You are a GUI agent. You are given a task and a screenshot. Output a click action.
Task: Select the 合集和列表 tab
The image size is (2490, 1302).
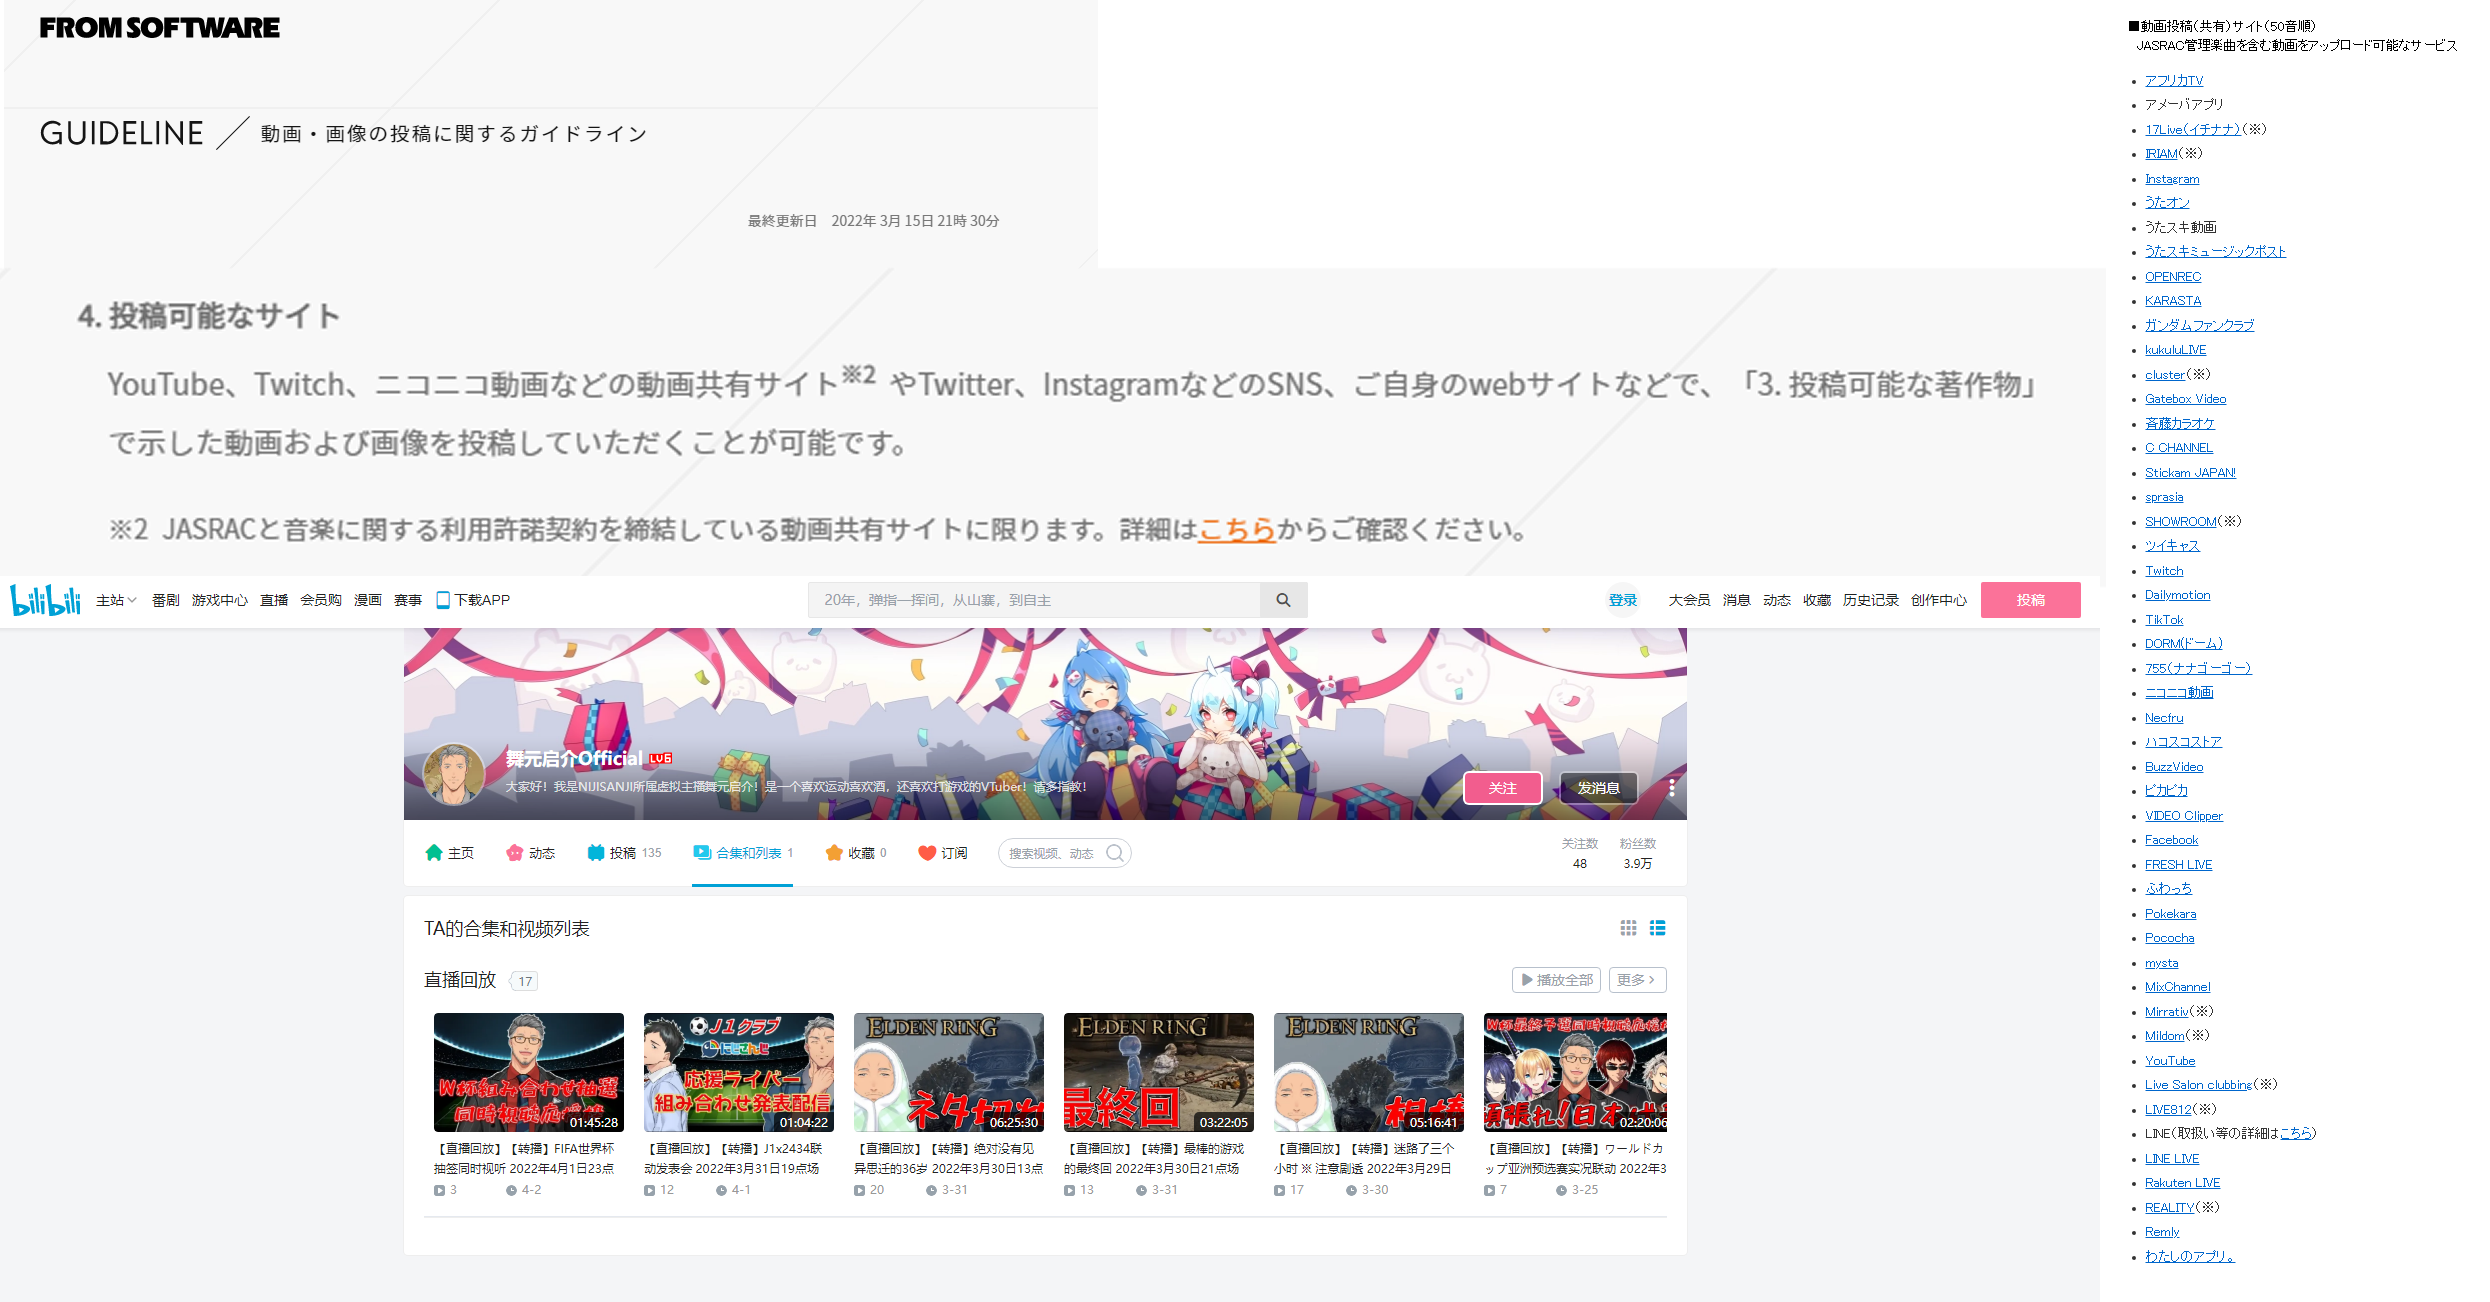(743, 853)
